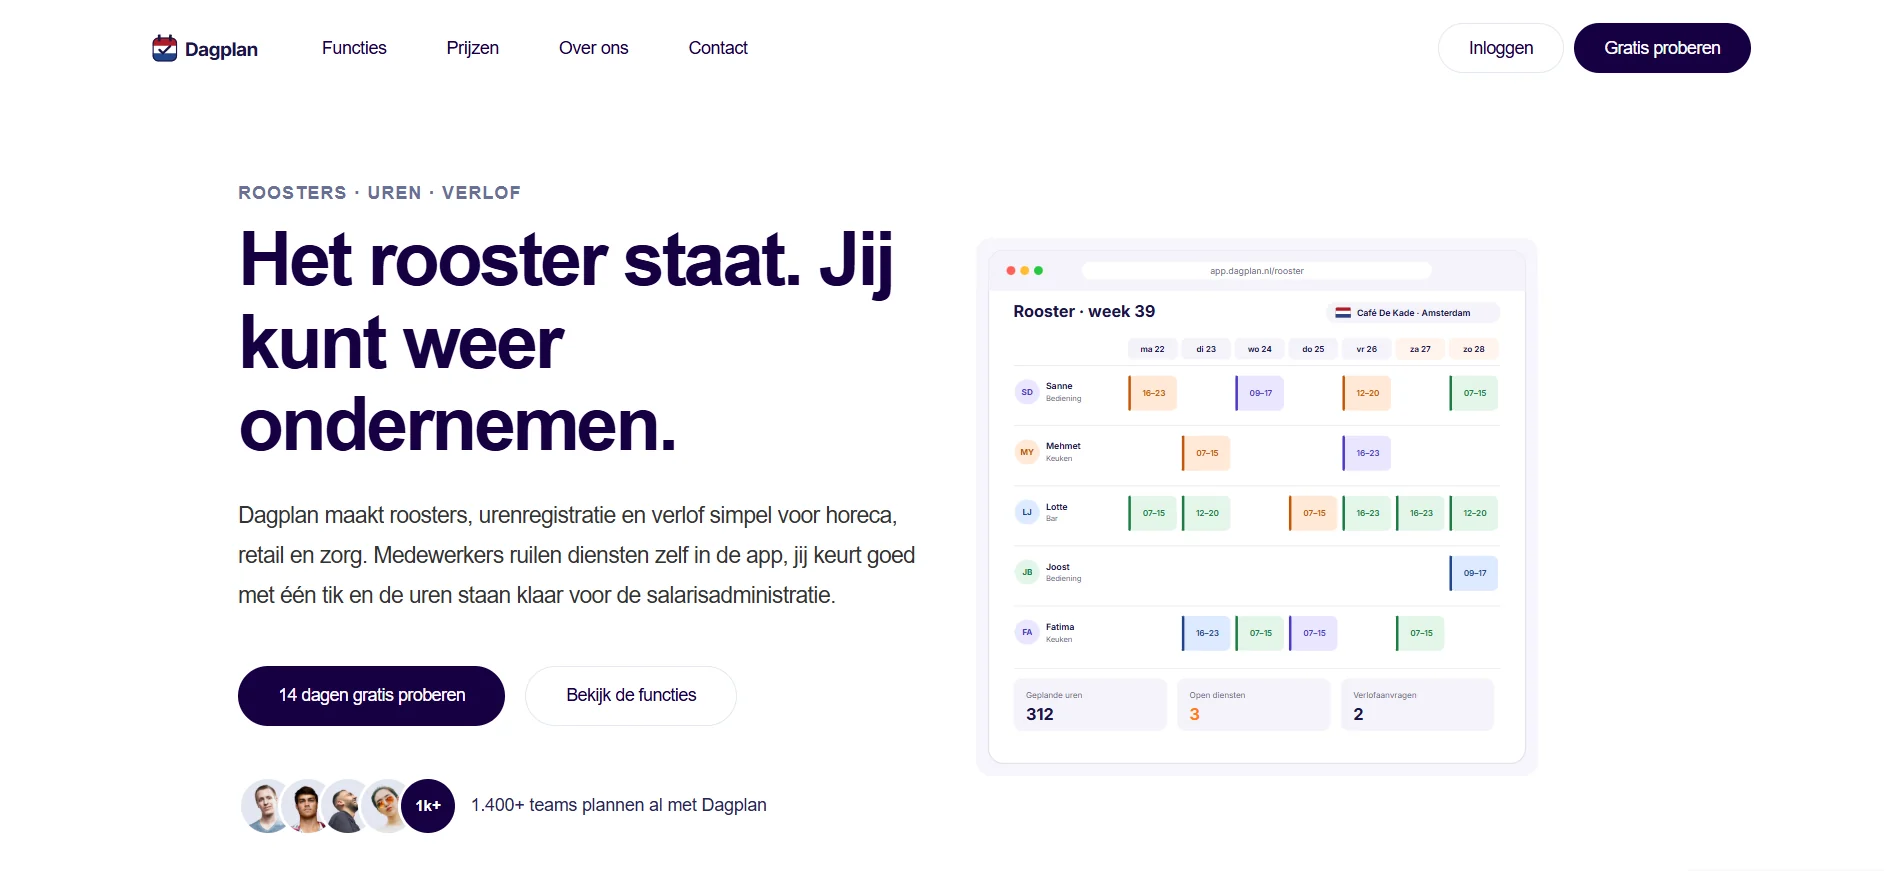Click the app.dagplan.nl/rooster address bar
The image size is (1893, 871).
tap(1257, 271)
